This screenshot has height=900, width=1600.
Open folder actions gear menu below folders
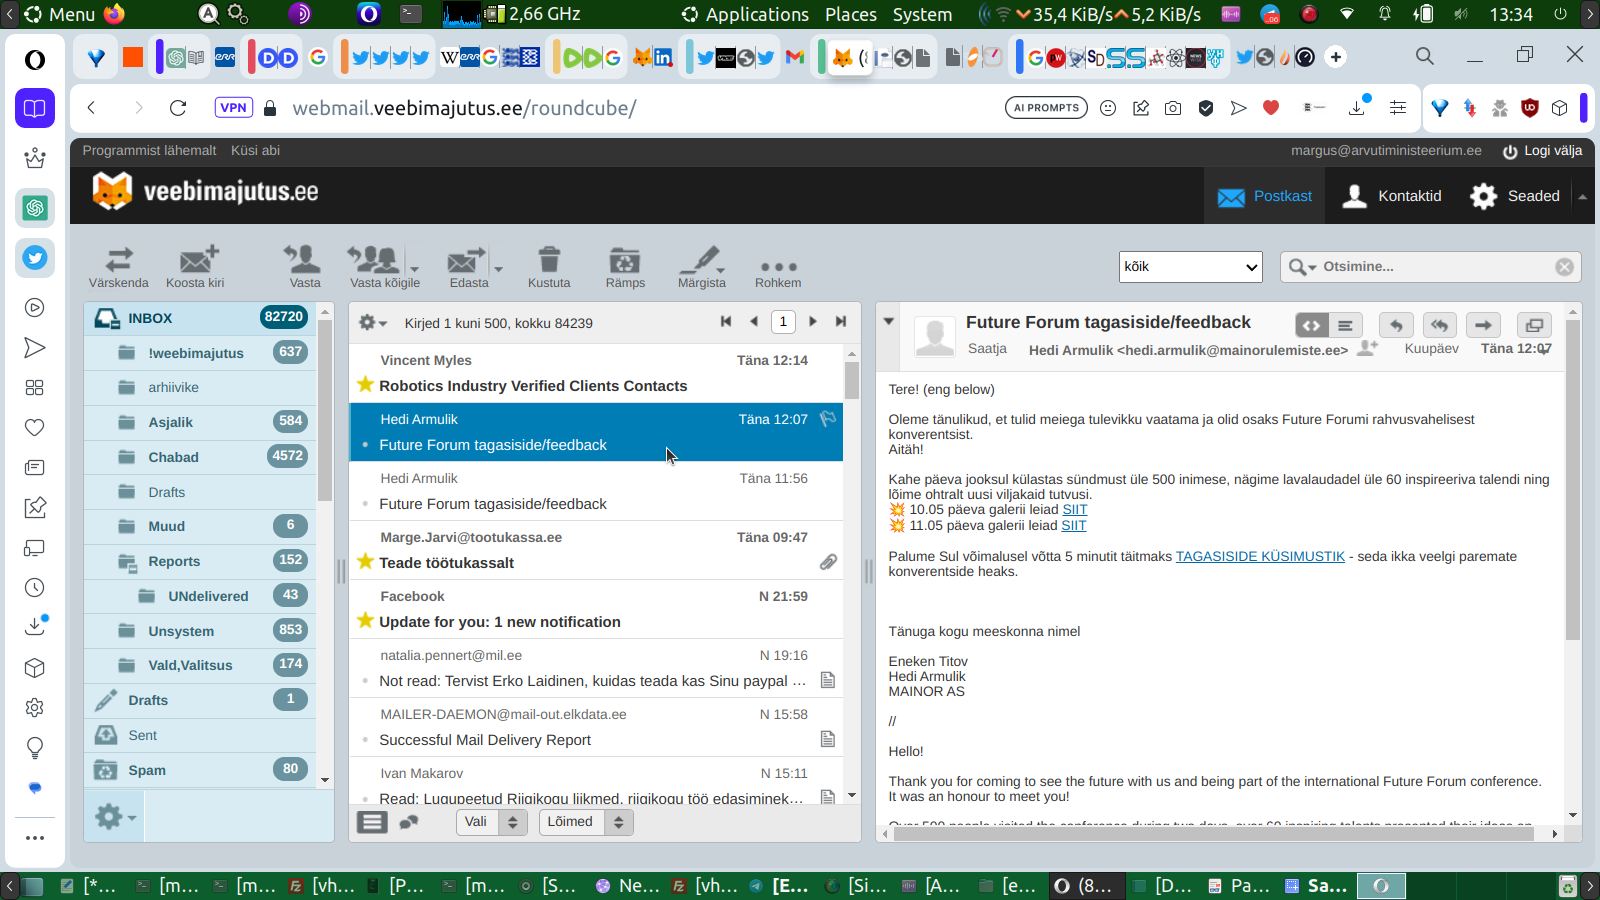115,817
